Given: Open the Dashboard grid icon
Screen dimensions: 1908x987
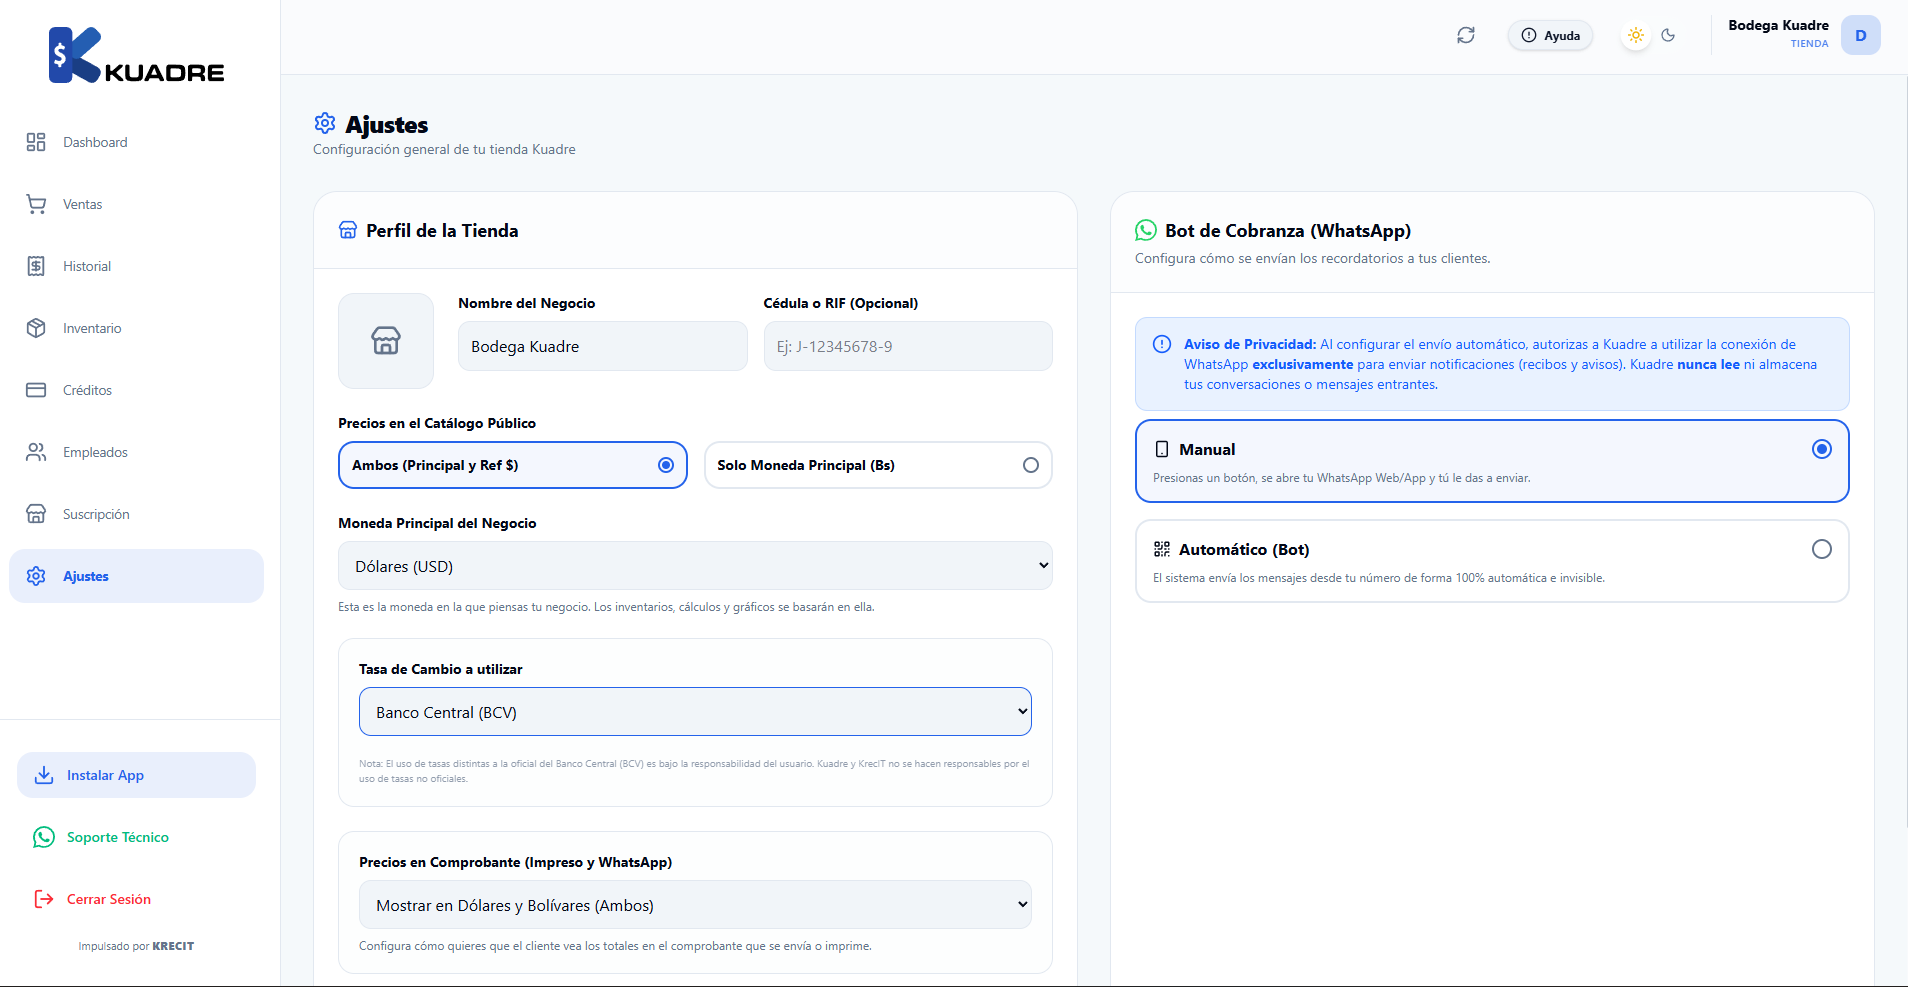Looking at the screenshot, I should click(36, 142).
